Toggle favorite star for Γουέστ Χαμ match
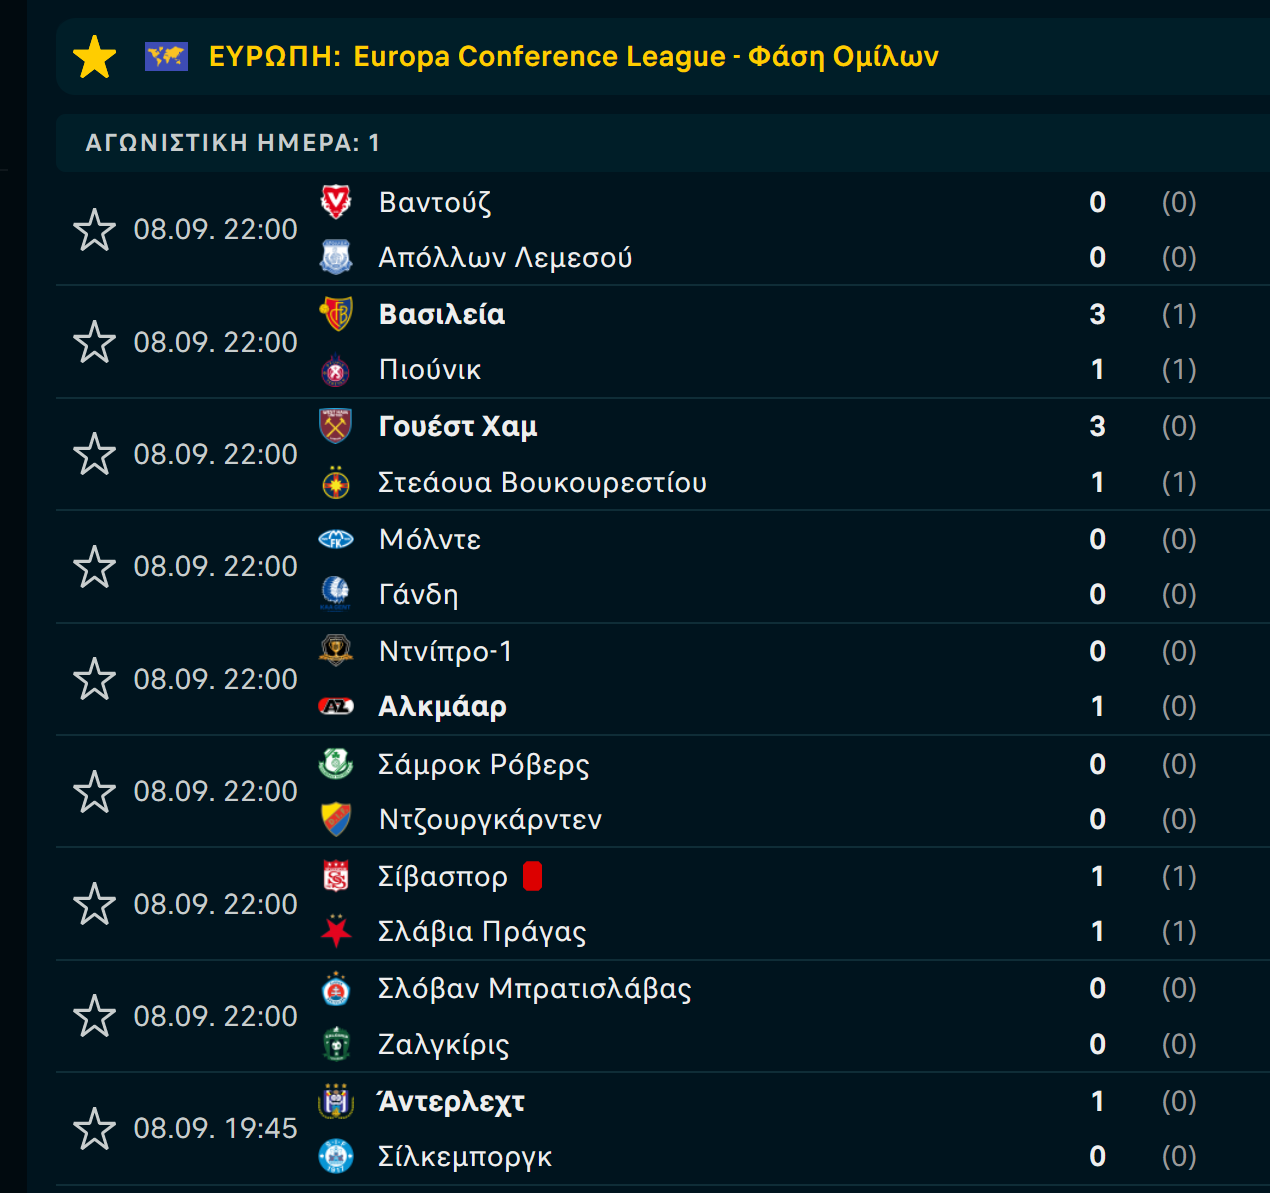This screenshot has height=1193, width=1270. (95, 454)
